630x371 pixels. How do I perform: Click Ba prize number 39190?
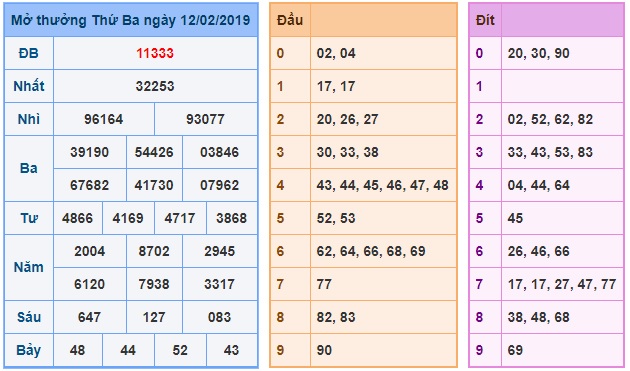[90, 152]
